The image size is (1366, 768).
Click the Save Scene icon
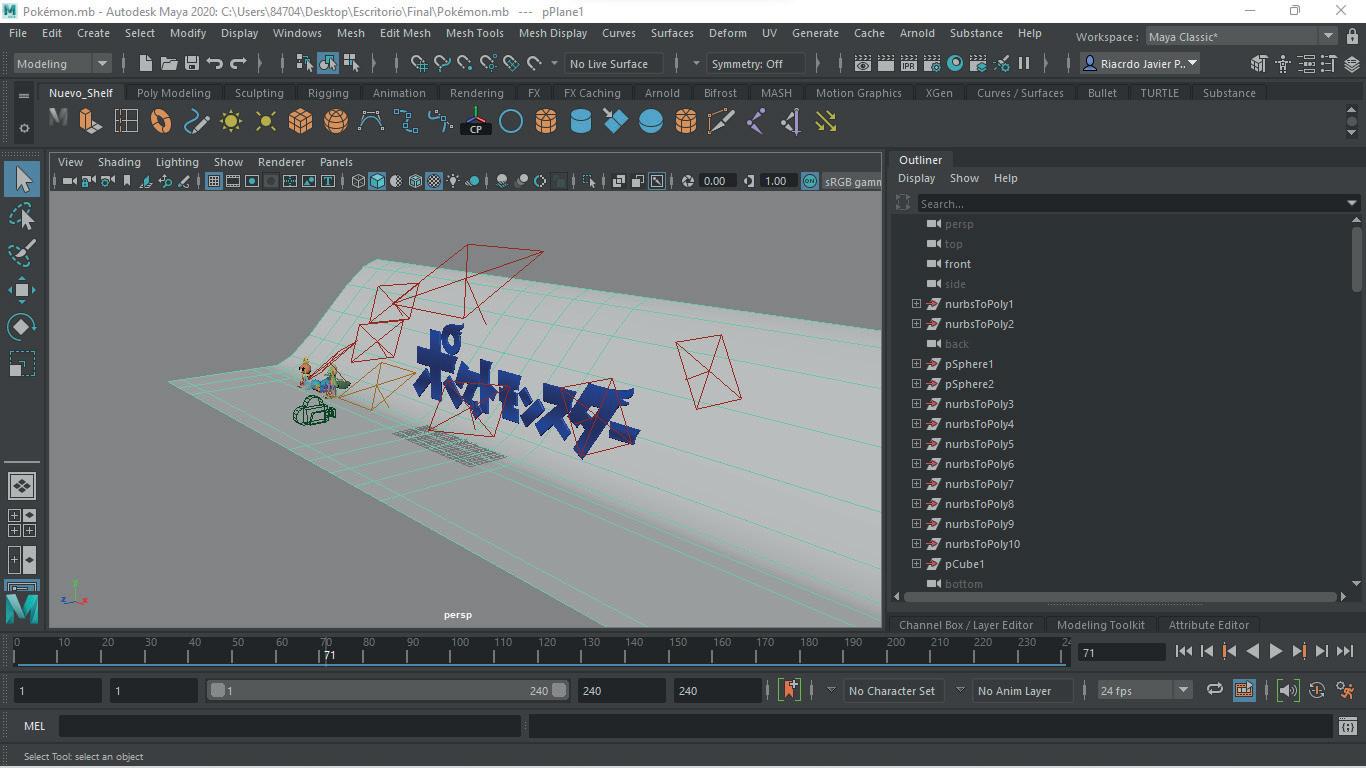click(192, 63)
